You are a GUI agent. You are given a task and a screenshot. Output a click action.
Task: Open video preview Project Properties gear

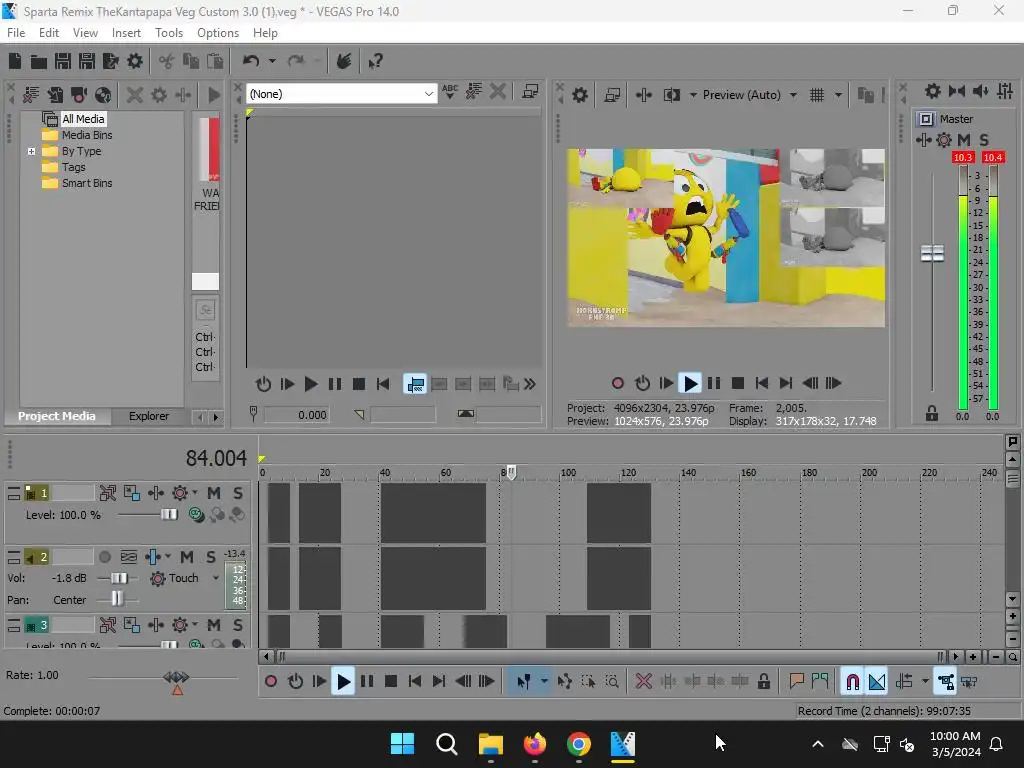point(580,95)
